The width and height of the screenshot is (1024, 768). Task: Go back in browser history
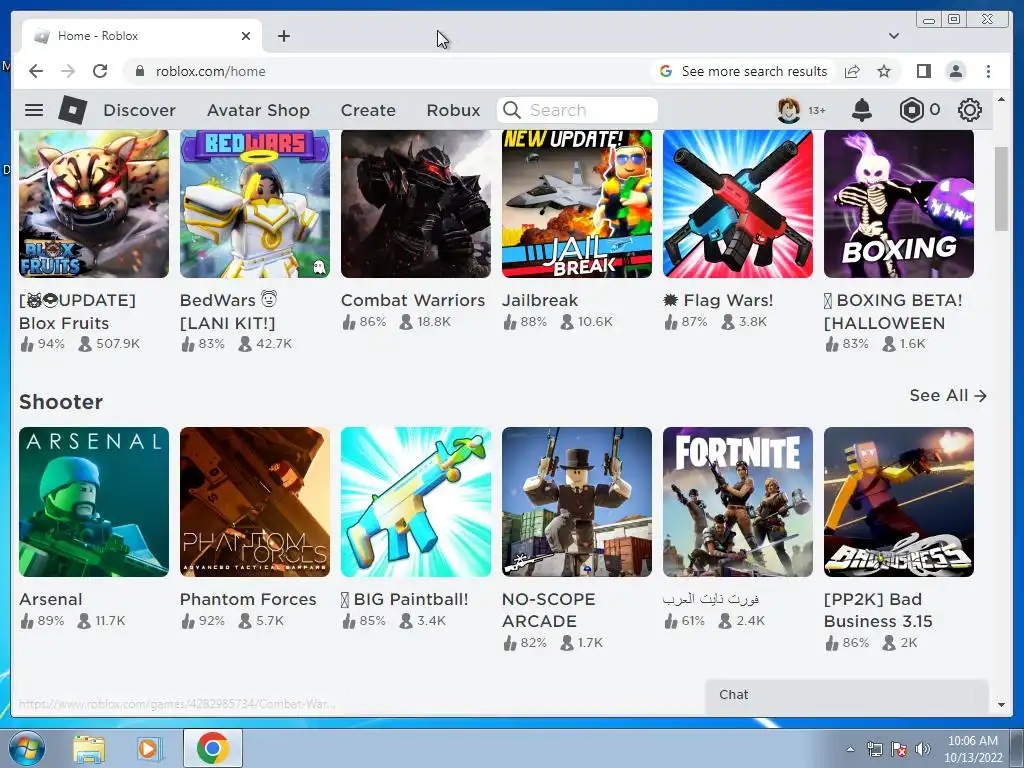point(36,71)
